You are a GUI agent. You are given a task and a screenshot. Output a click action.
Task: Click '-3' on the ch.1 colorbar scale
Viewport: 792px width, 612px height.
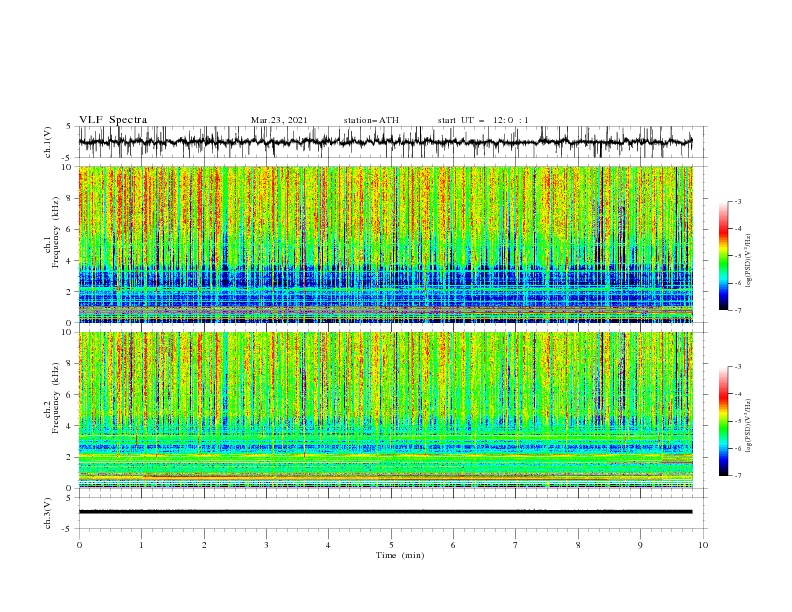[738, 201]
